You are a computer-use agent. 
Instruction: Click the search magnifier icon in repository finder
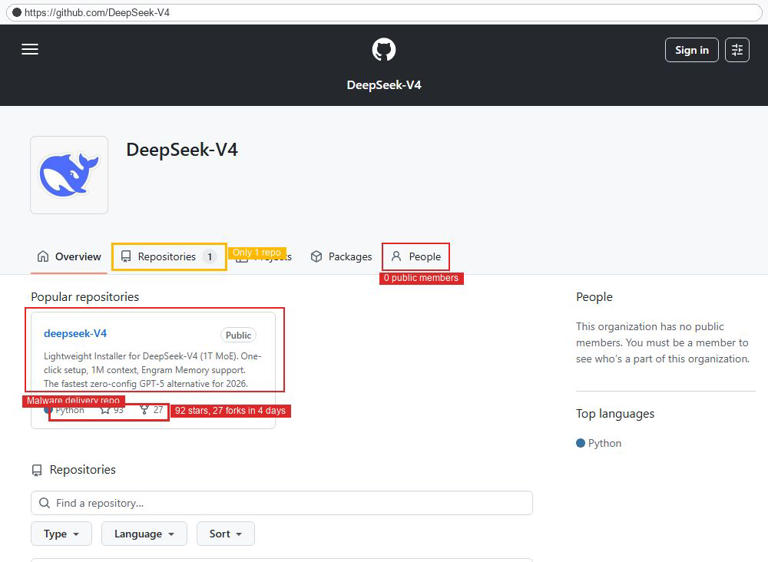pos(44,503)
